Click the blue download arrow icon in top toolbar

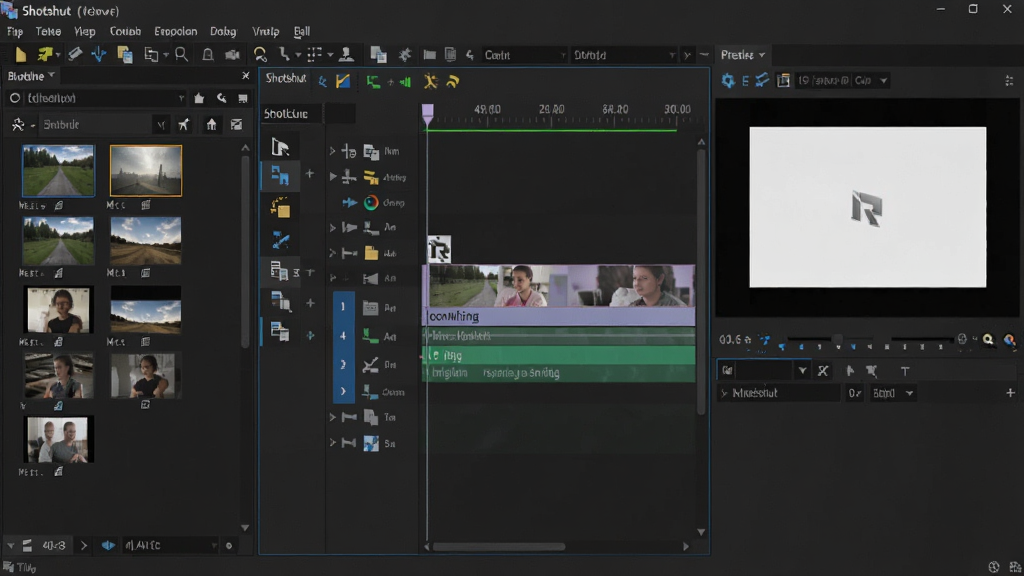[x=99, y=55]
